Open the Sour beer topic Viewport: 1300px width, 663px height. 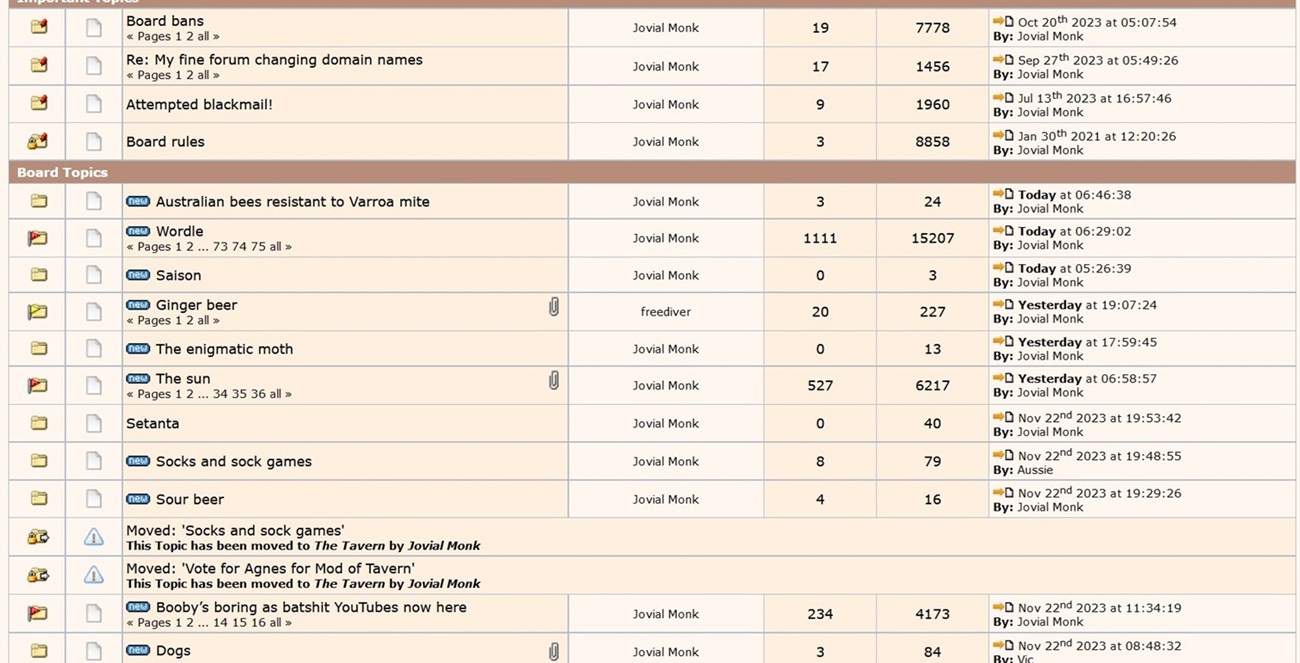coord(190,499)
